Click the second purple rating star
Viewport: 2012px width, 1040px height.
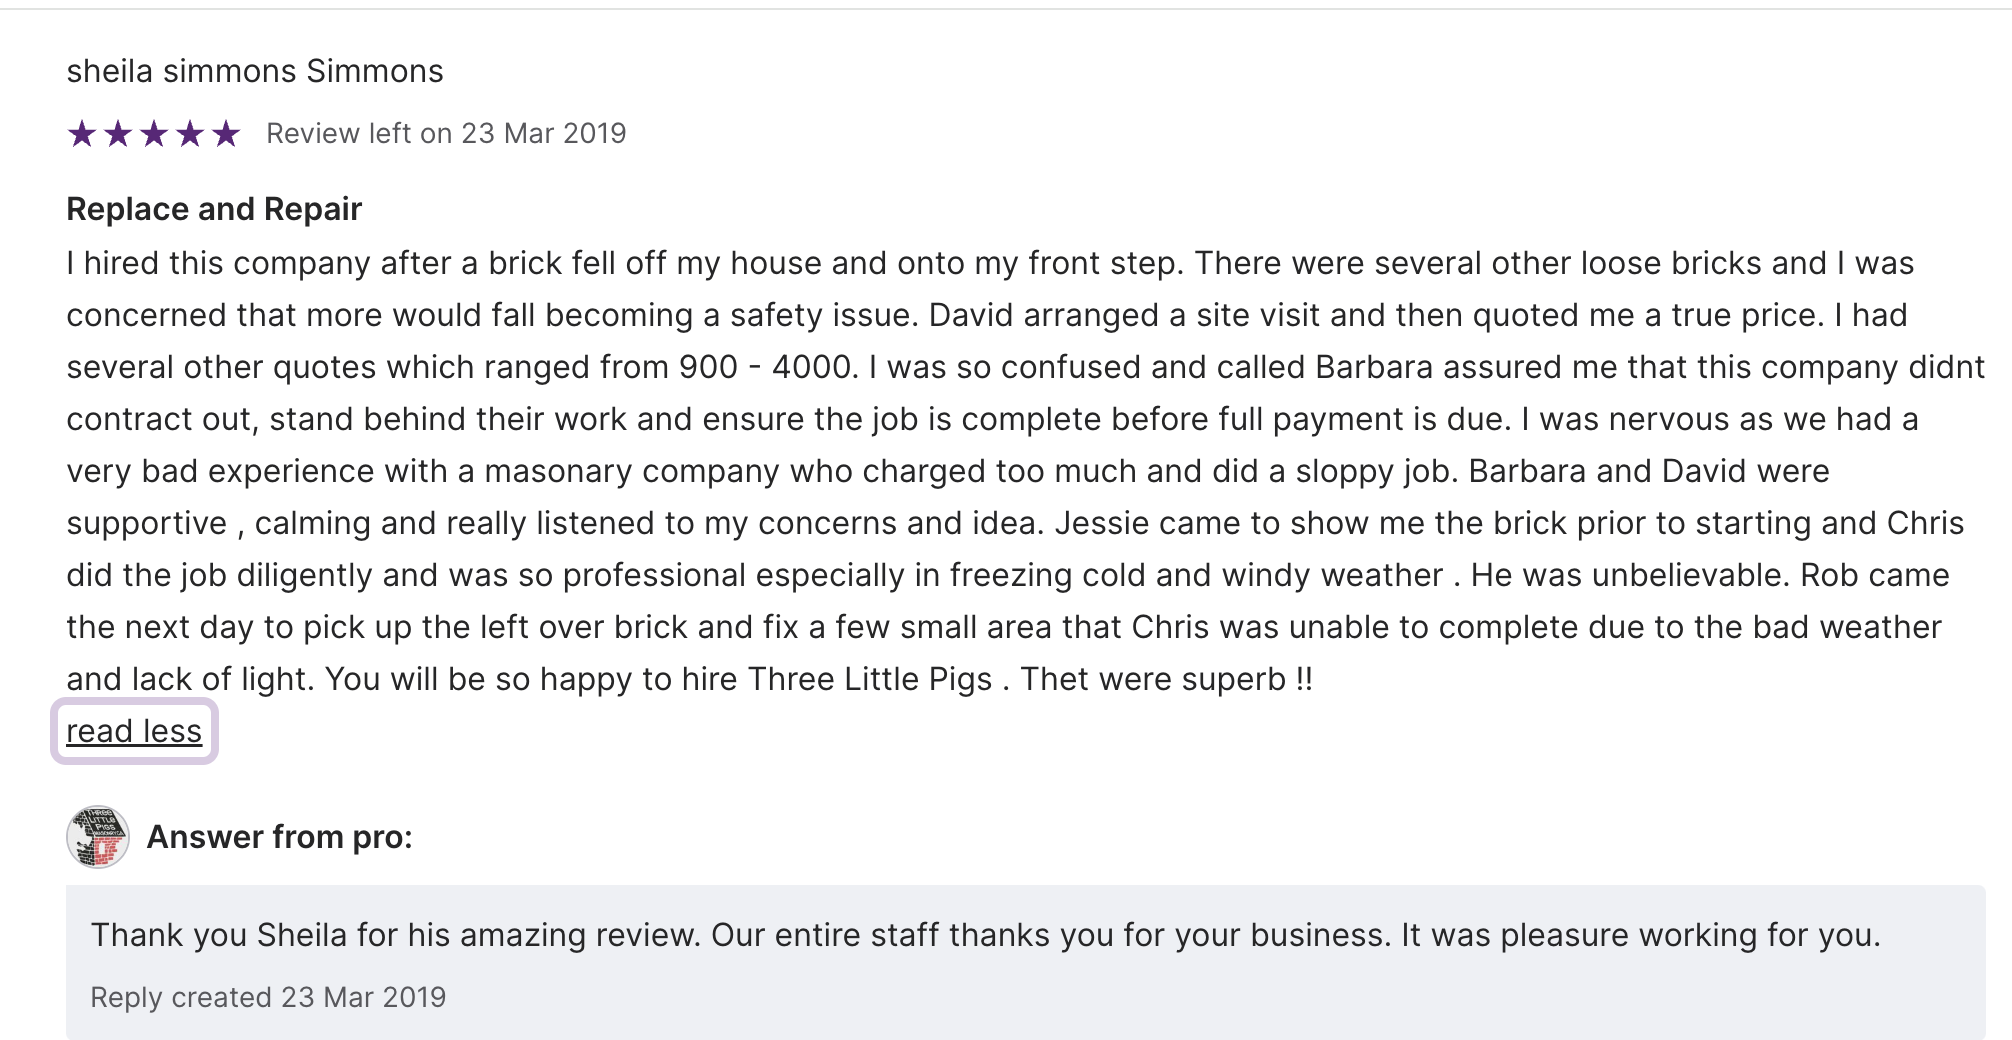tap(118, 133)
